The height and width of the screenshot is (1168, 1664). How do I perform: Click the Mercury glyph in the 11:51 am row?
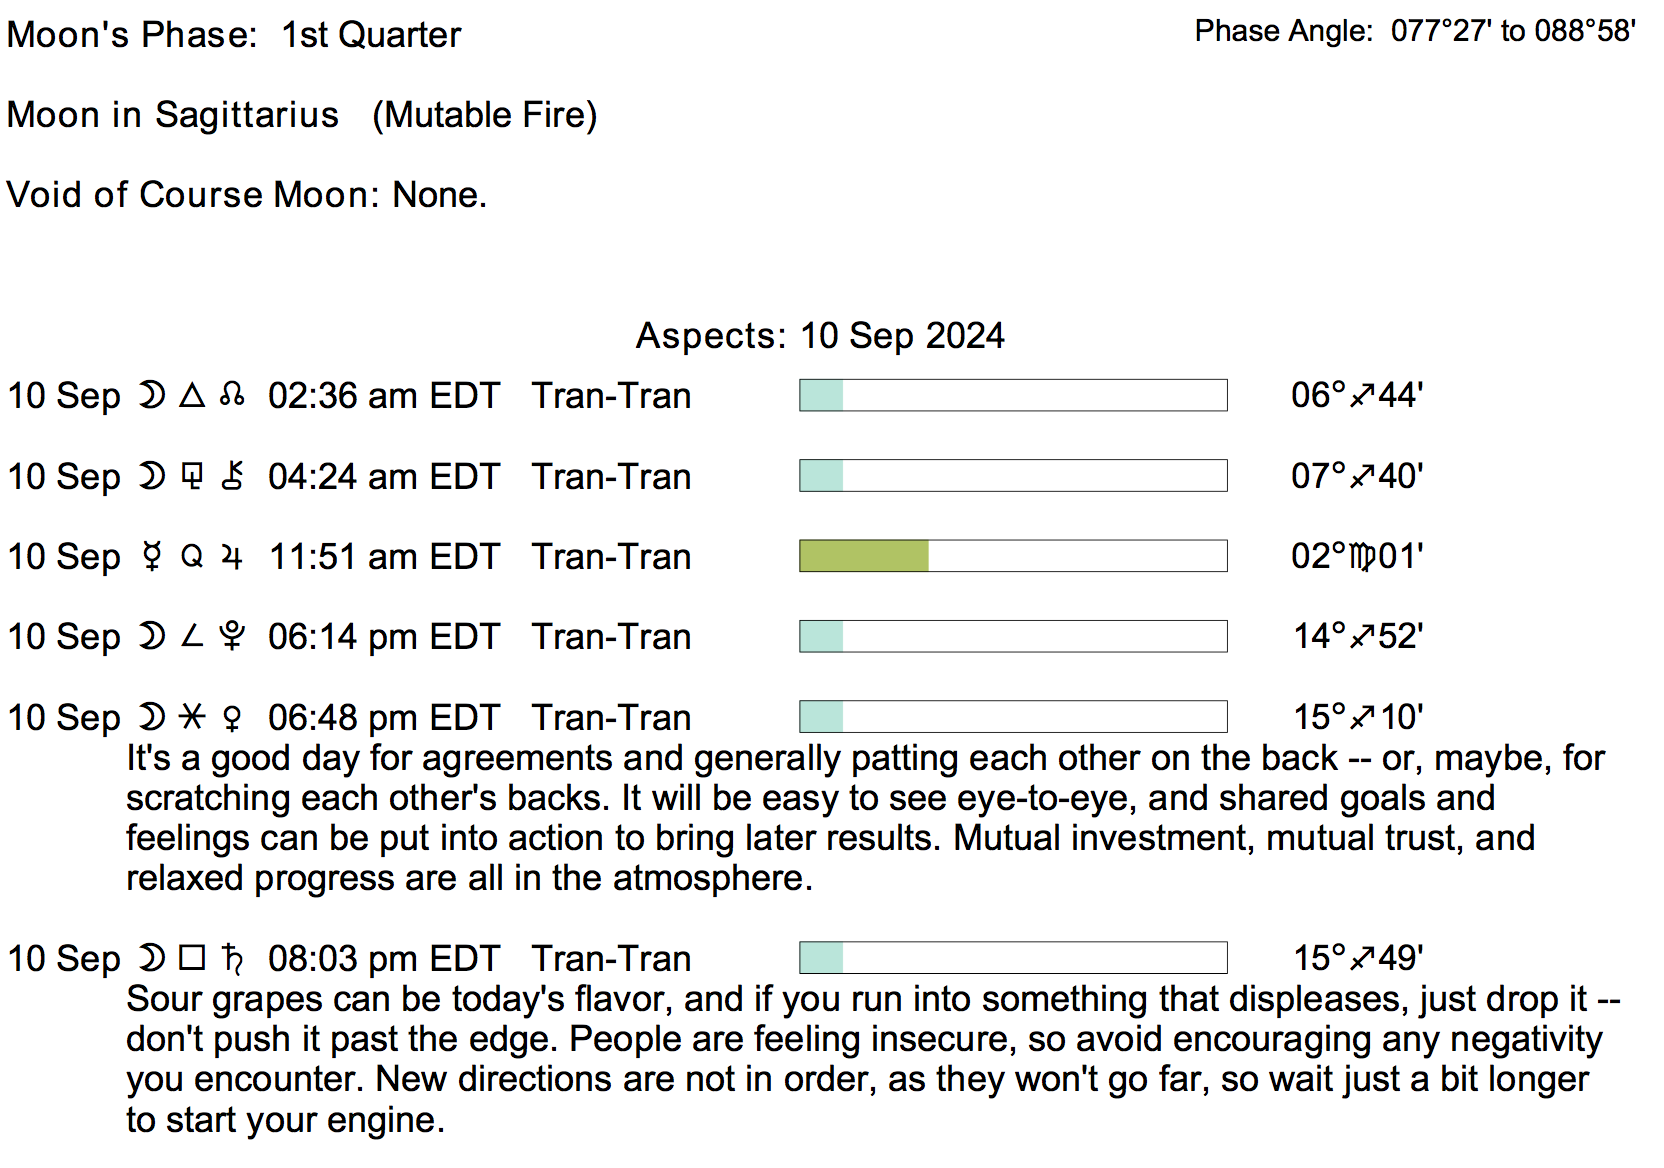(x=152, y=557)
